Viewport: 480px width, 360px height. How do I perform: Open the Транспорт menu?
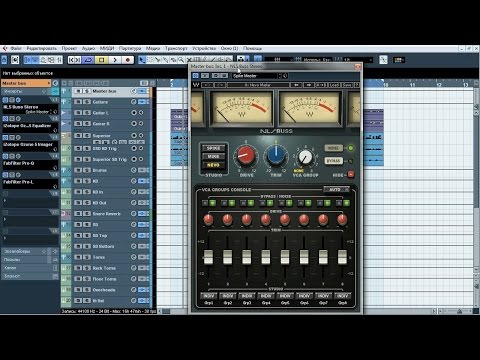[176, 48]
